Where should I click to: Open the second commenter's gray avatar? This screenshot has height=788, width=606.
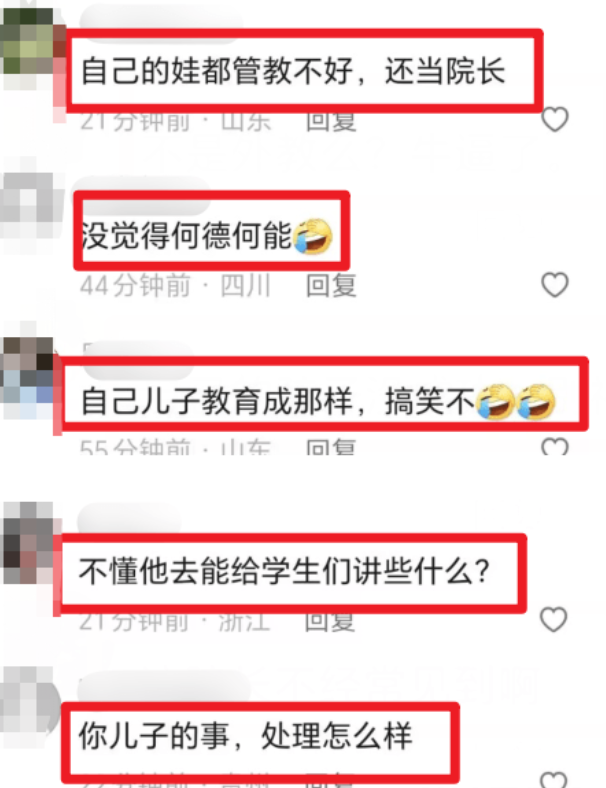click(28, 205)
